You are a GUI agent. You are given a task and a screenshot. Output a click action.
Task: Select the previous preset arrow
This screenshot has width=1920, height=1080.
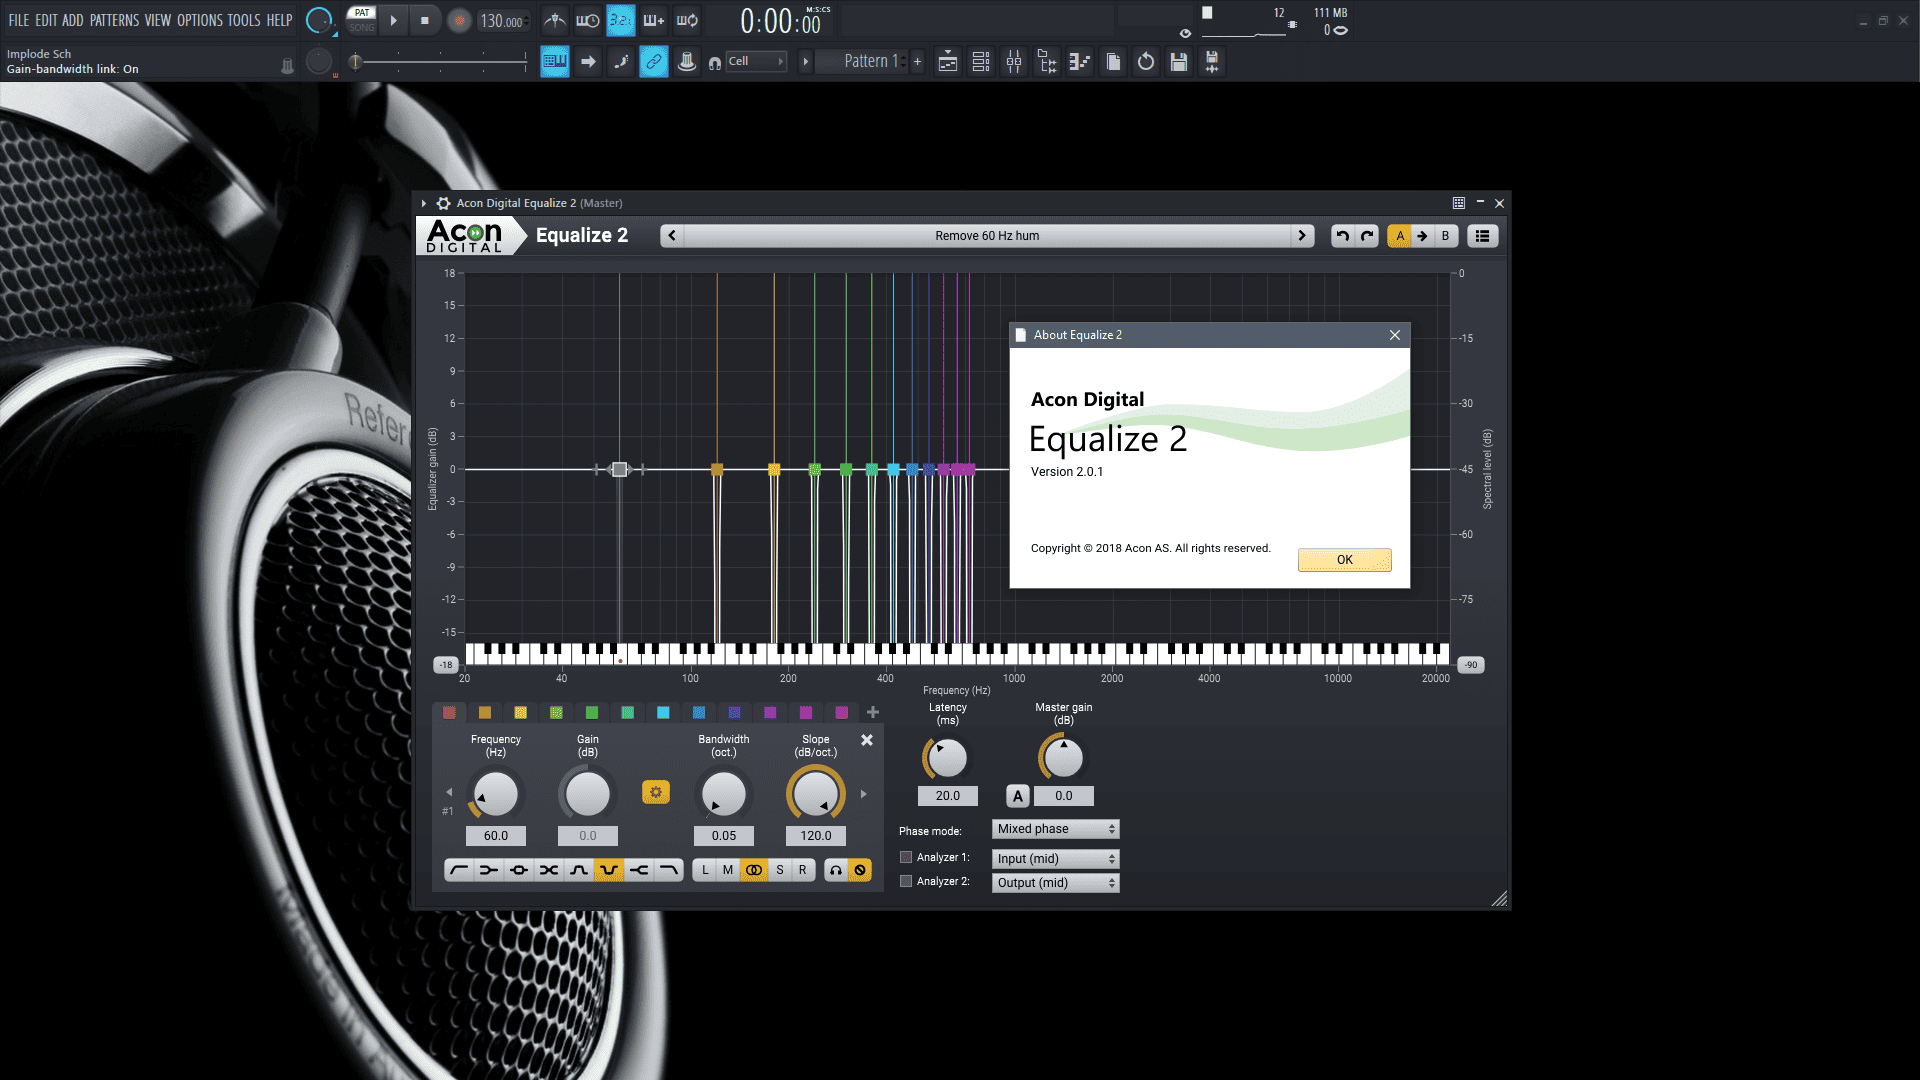(672, 236)
